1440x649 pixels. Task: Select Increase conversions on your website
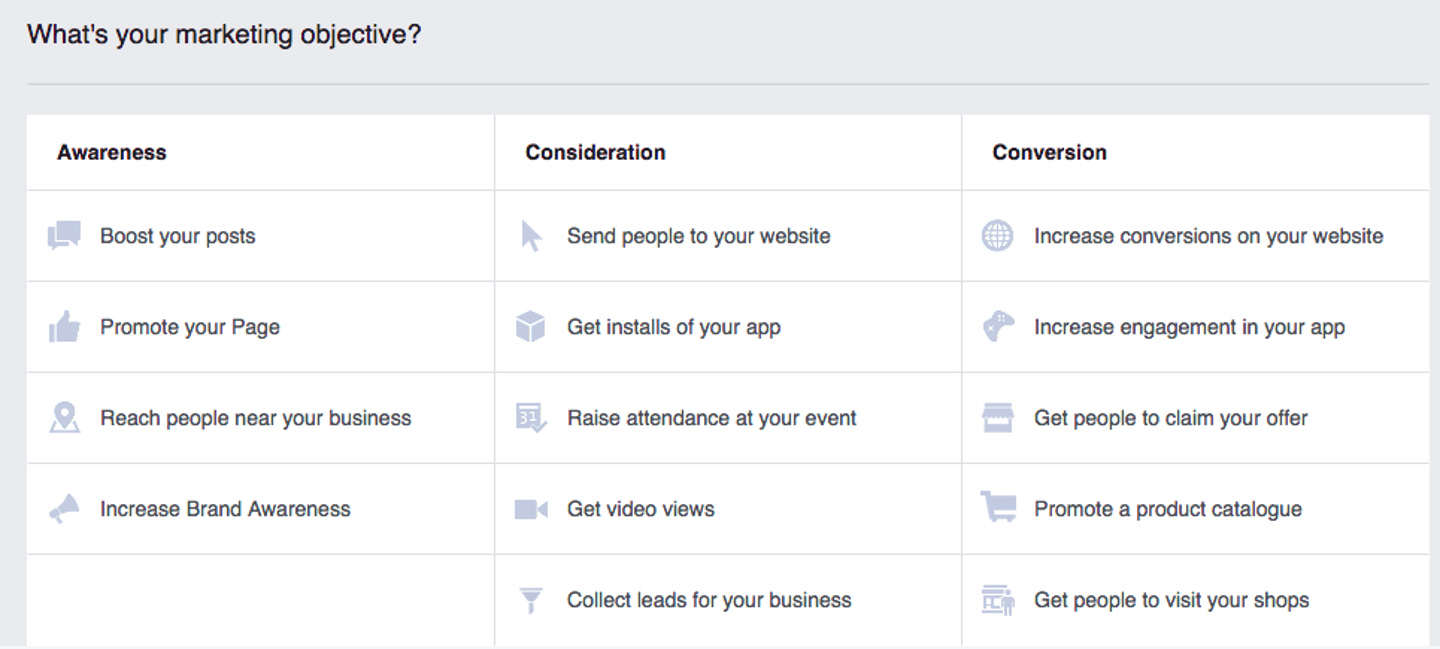(1208, 236)
